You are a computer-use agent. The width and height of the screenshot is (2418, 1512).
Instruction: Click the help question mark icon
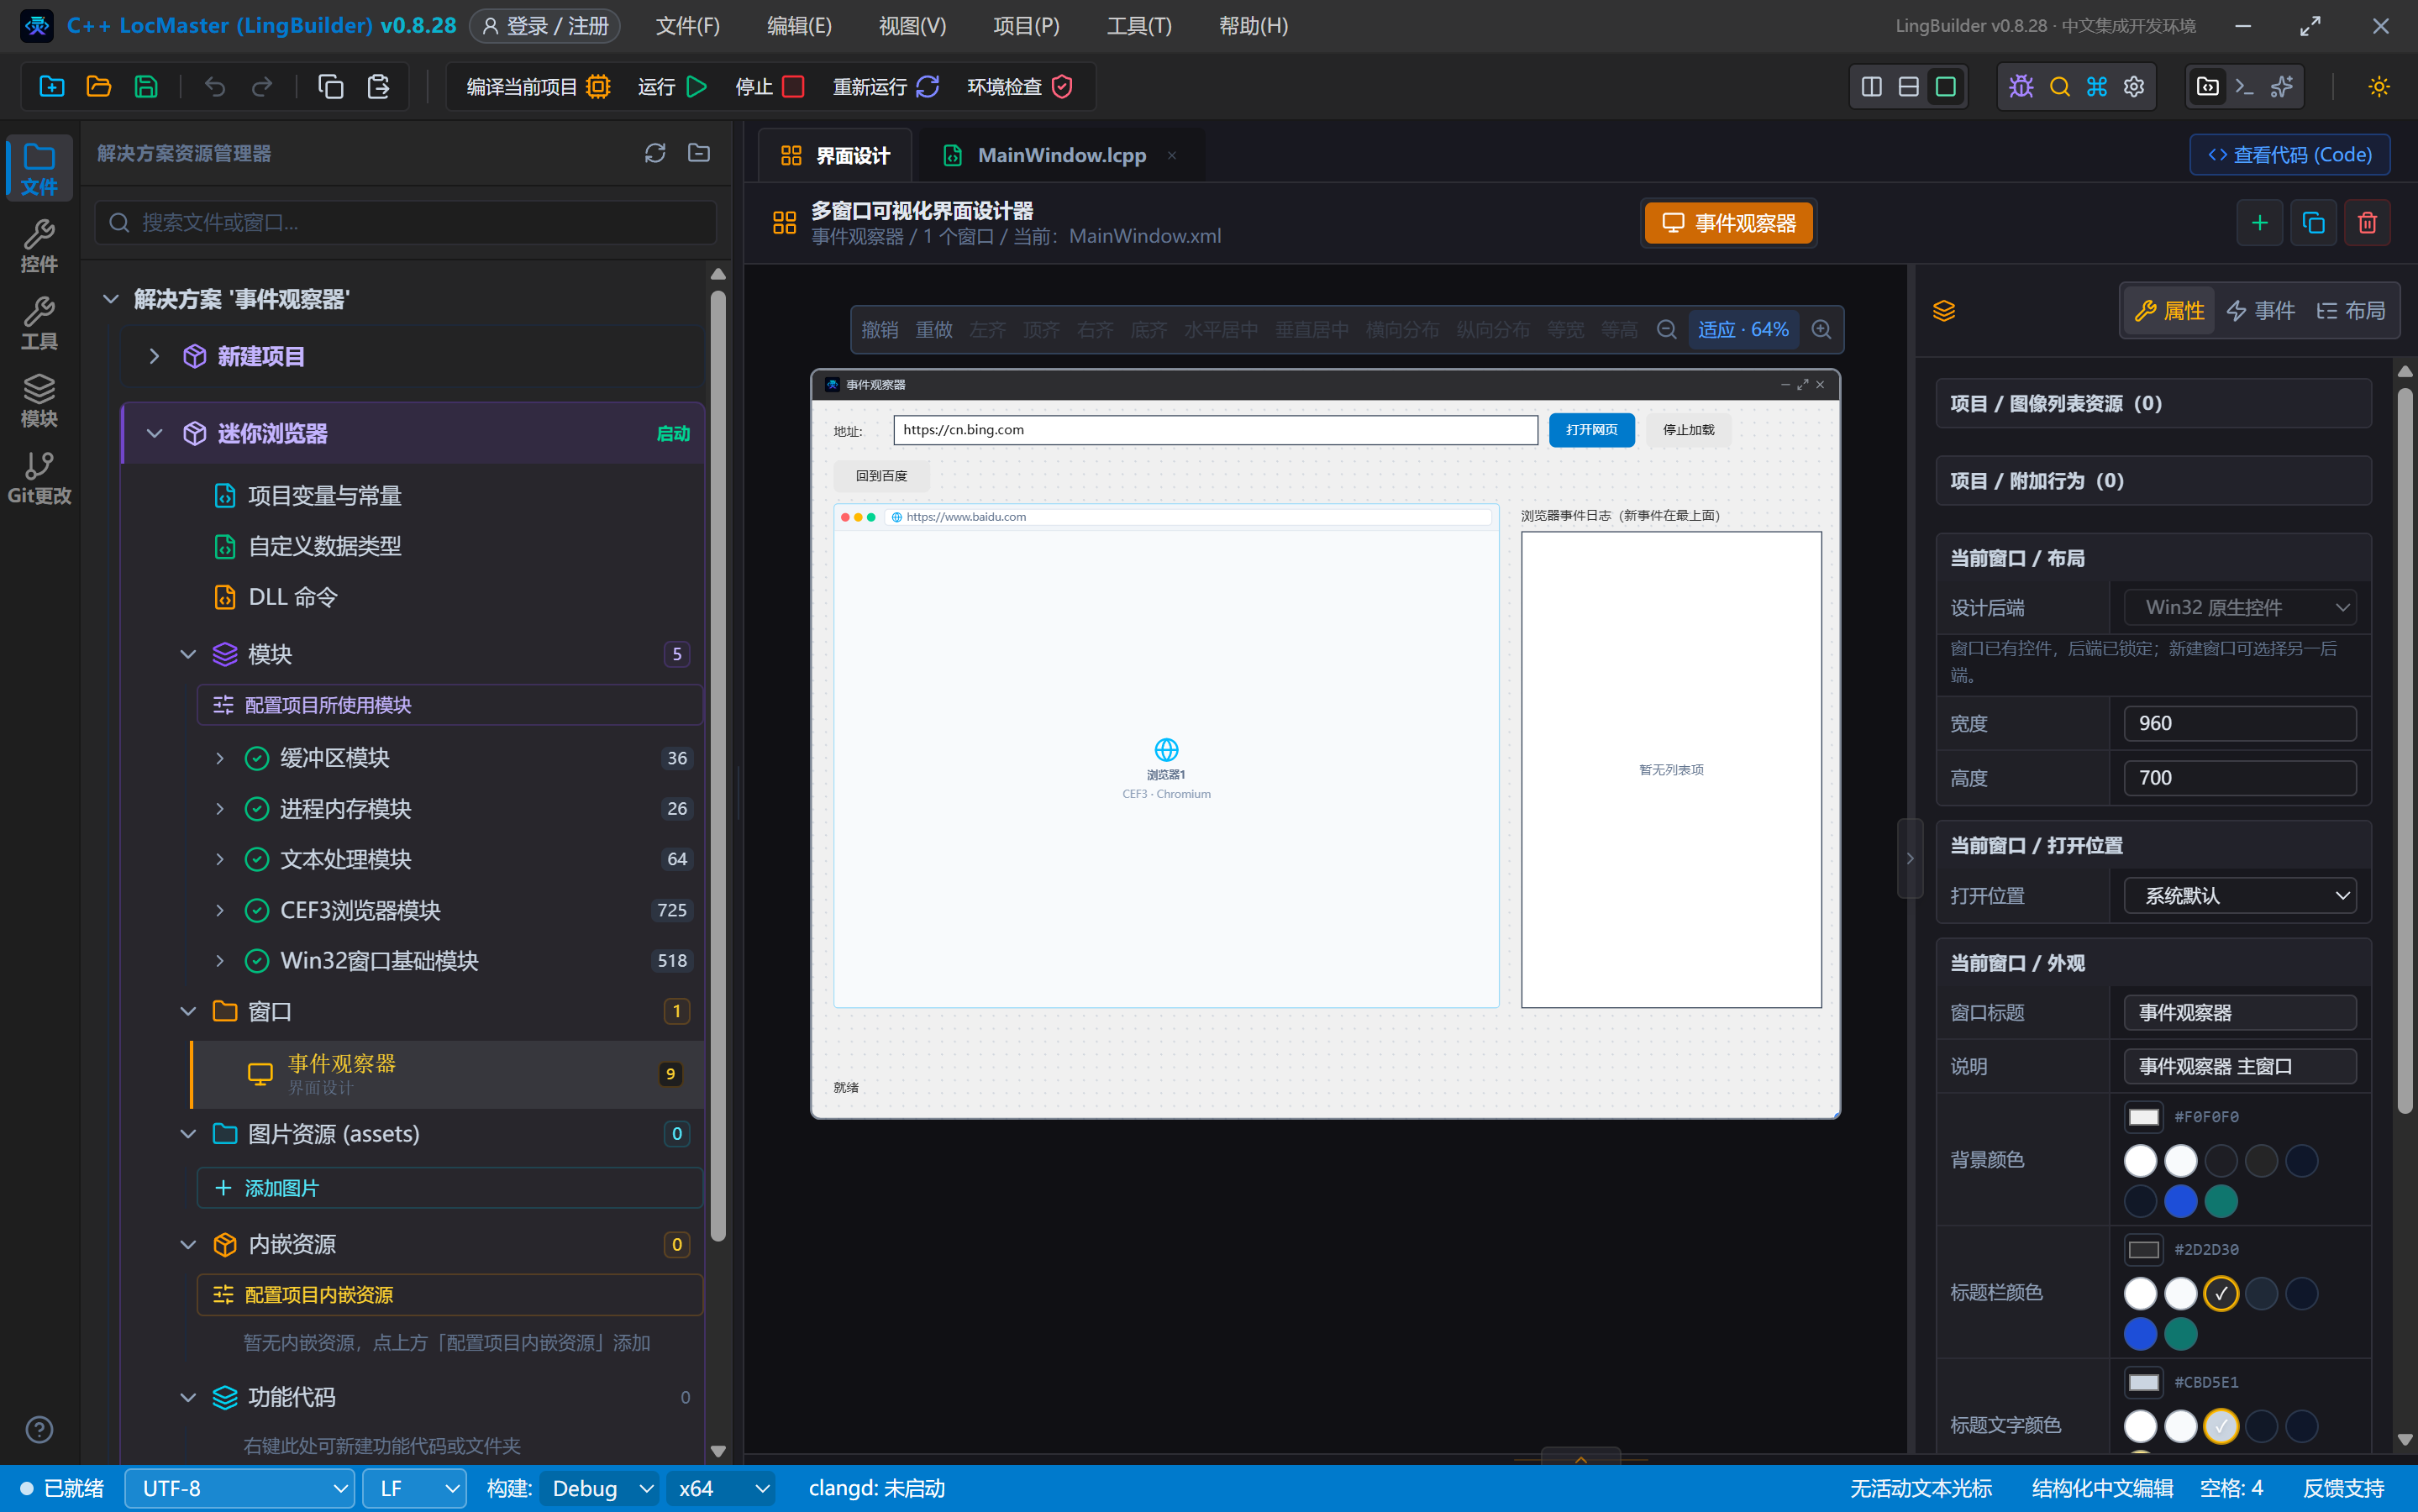(x=39, y=1429)
